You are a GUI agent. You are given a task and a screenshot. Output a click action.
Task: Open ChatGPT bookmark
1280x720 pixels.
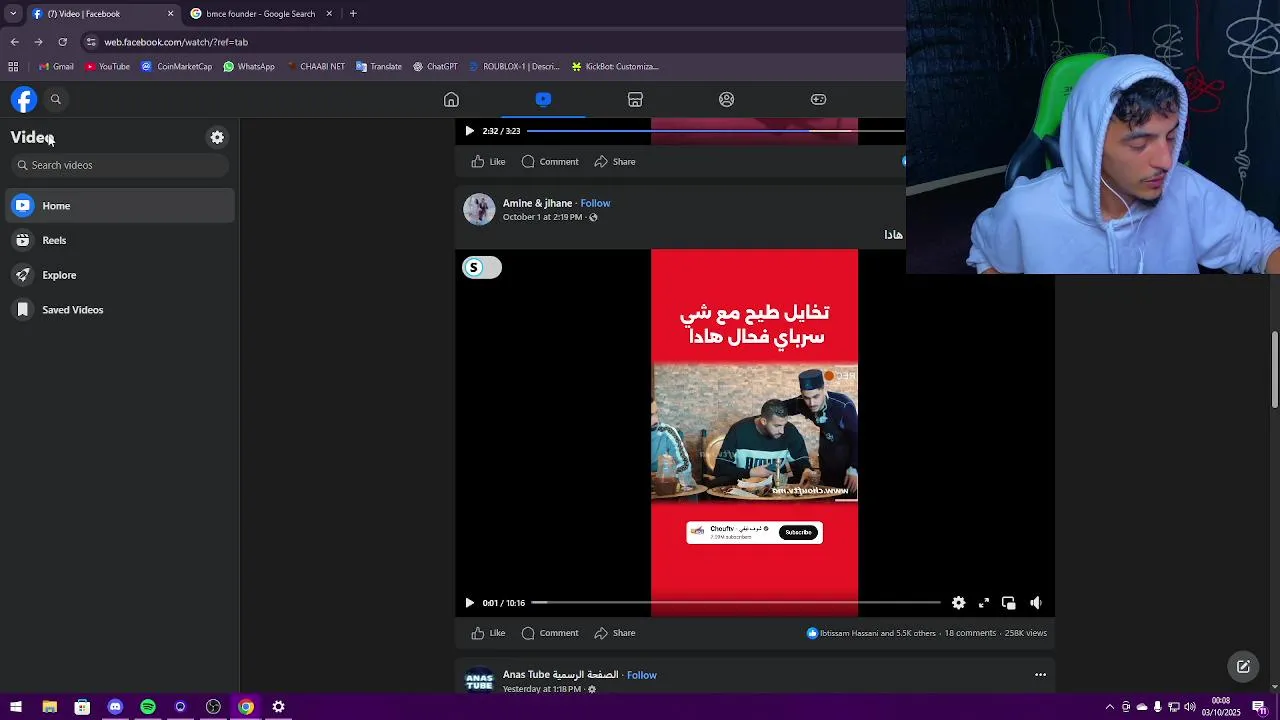(435, 67)
